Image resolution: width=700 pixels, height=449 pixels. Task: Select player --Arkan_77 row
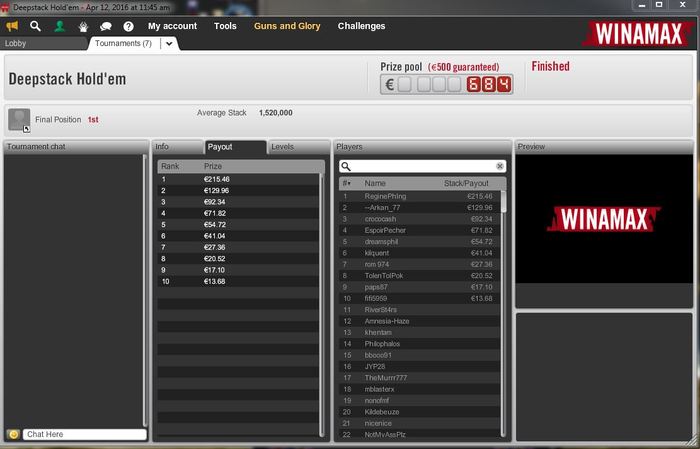pos(420,208)
